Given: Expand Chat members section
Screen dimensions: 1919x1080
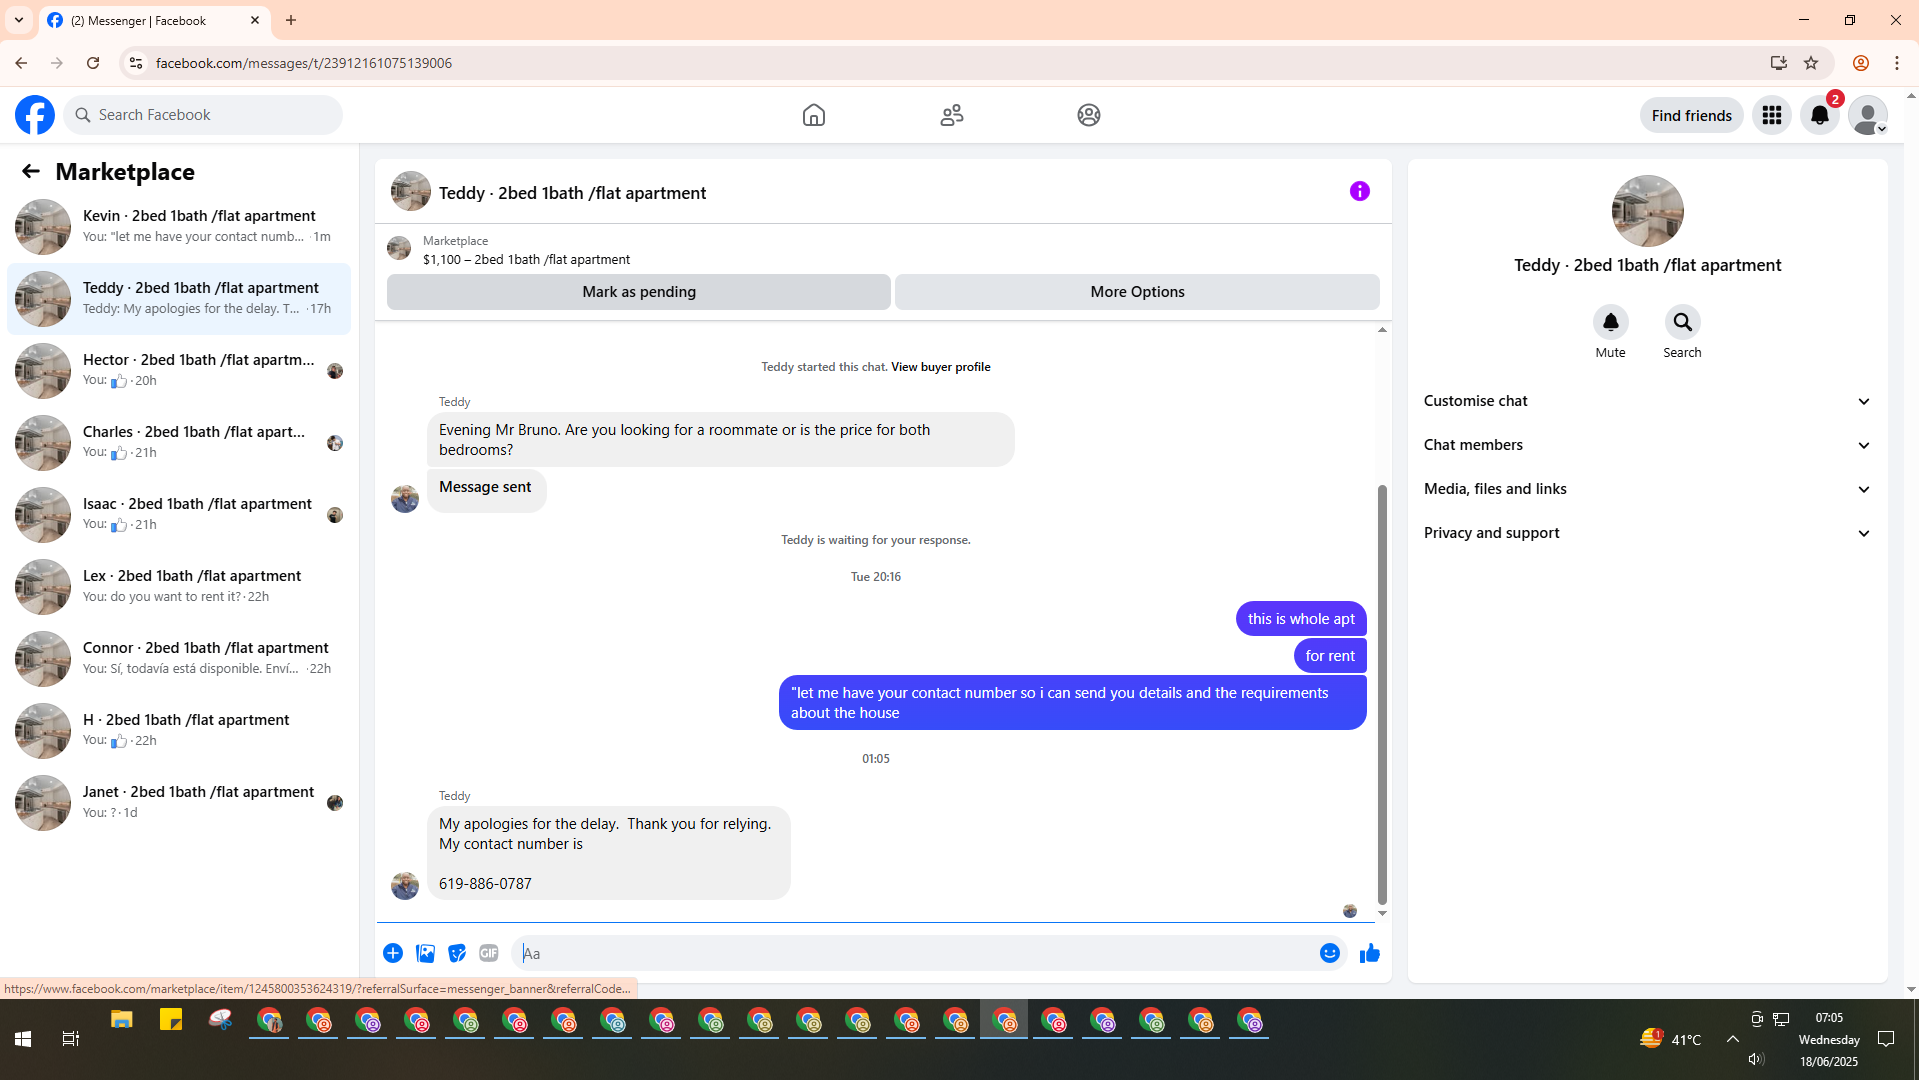Looking at the screenshot, I should click(1647, 445).
